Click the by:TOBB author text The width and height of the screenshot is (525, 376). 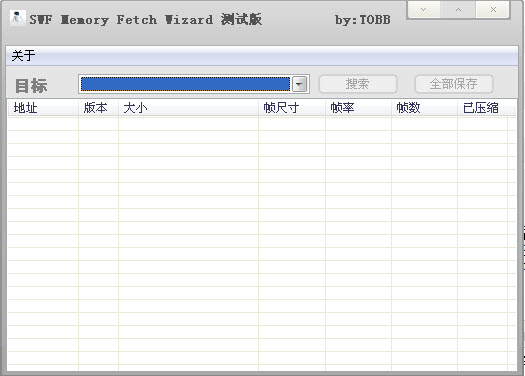[x=363, y=20]
